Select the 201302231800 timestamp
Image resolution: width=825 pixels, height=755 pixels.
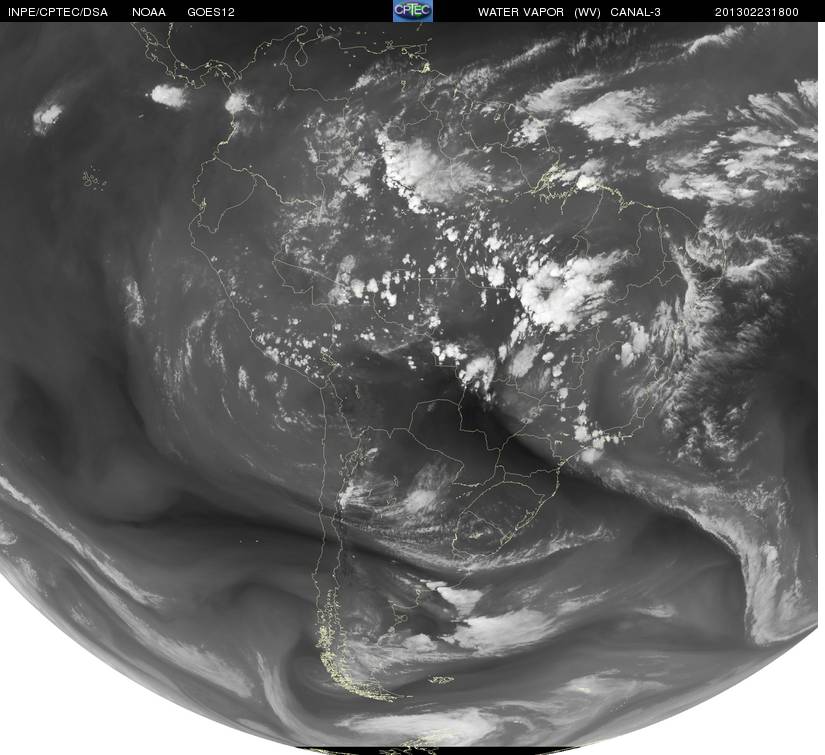(757, 12)
